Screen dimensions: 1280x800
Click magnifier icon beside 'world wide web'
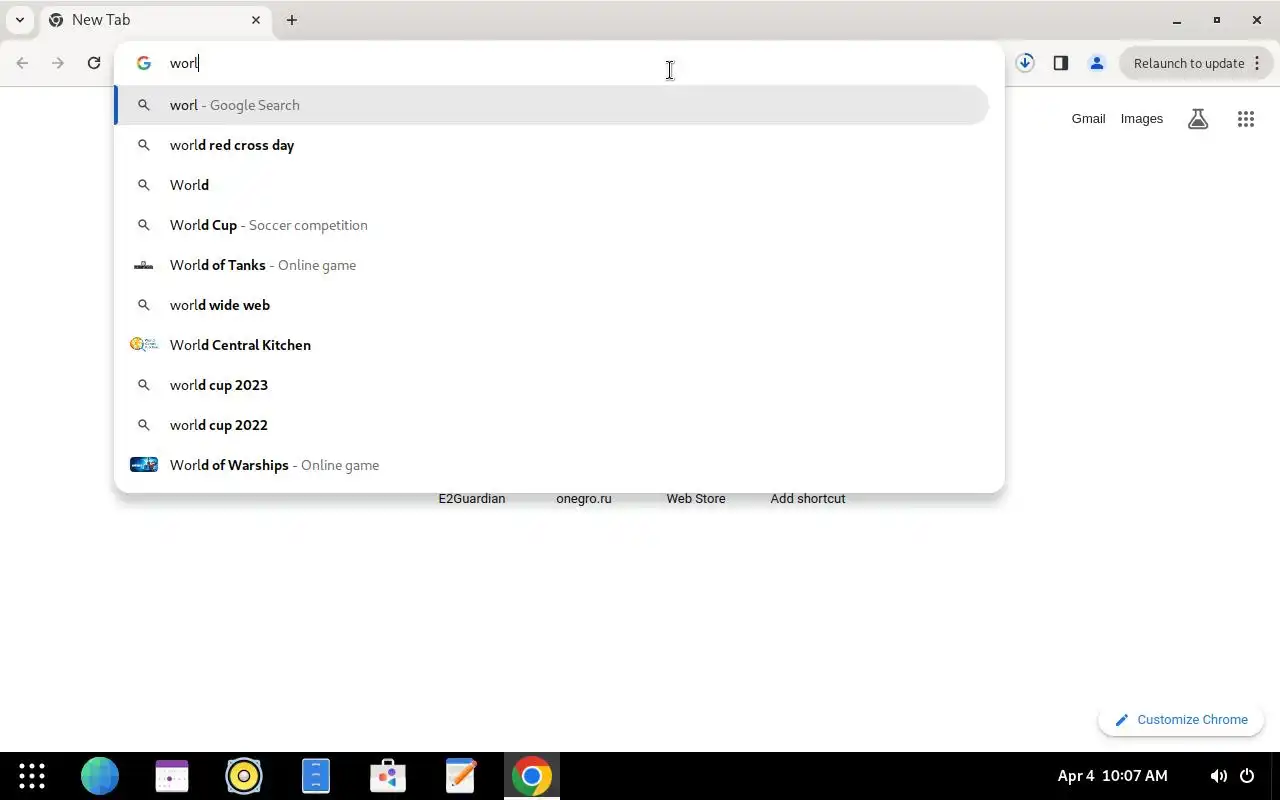click(x=144, y=305)
